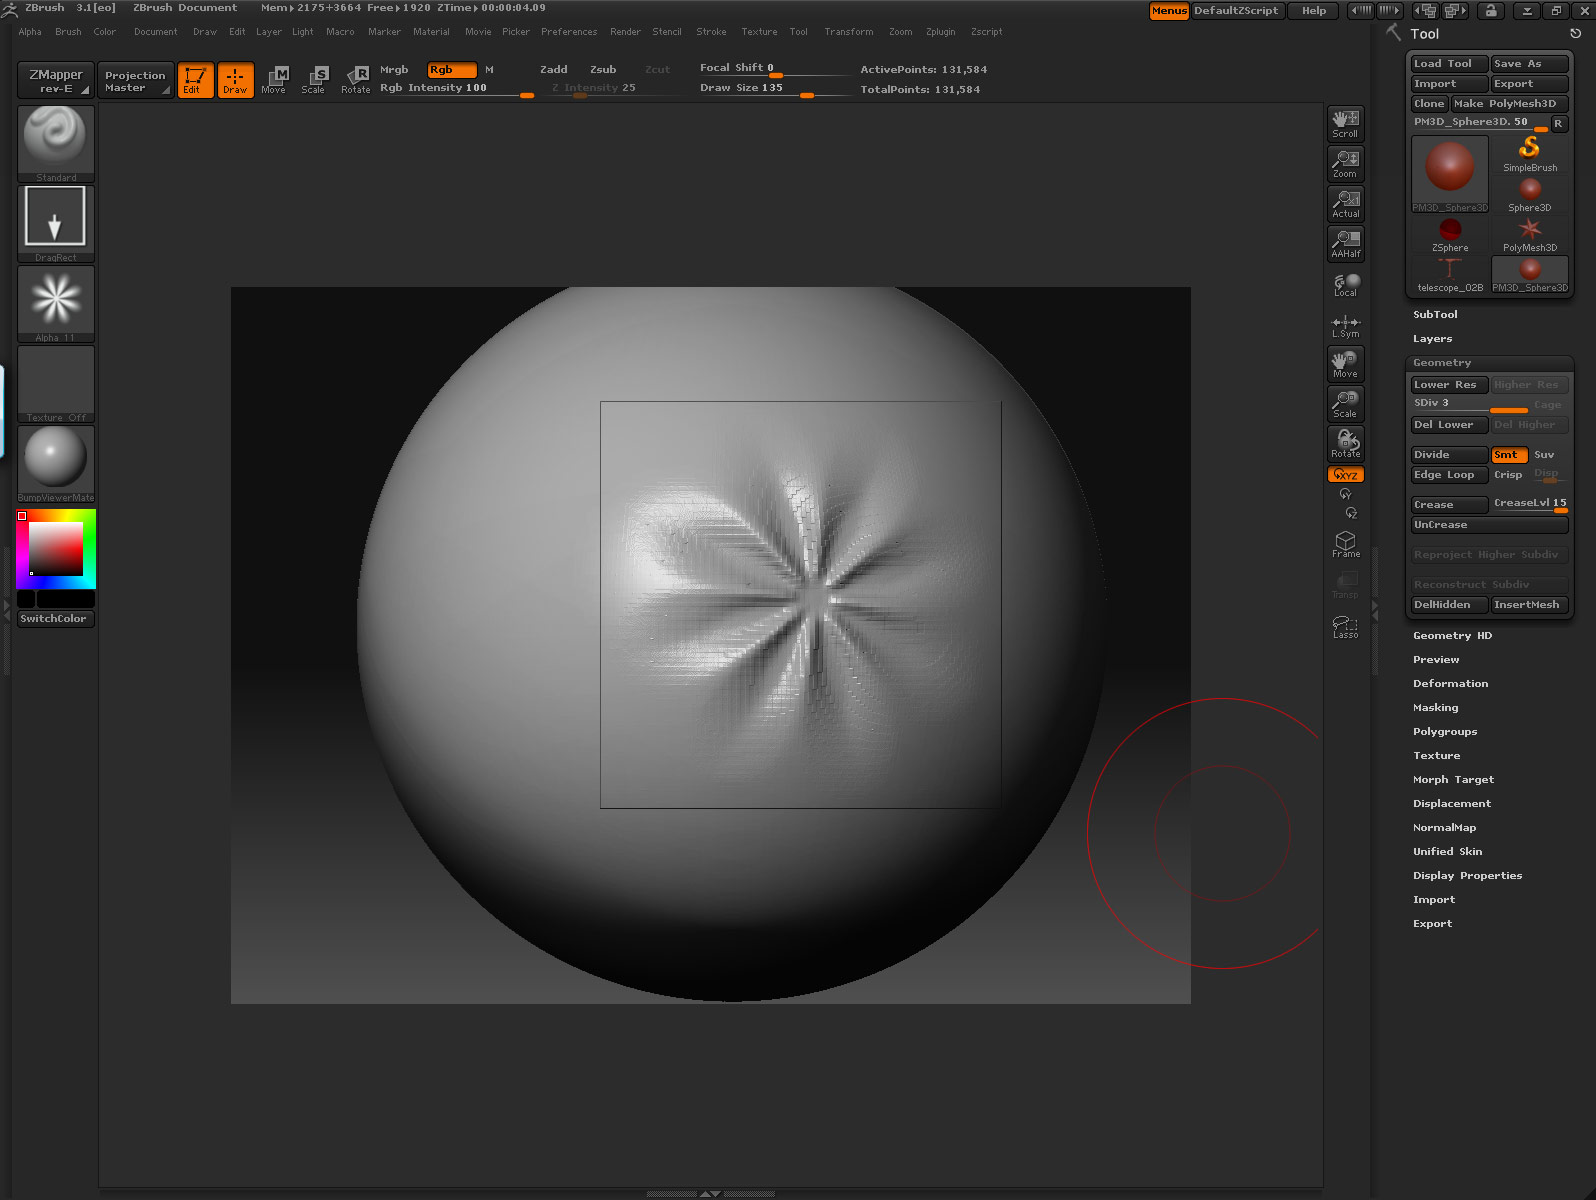Click the AAHalf zoom icon
Viewport: 1596px width, 1200px height.
1345,243
